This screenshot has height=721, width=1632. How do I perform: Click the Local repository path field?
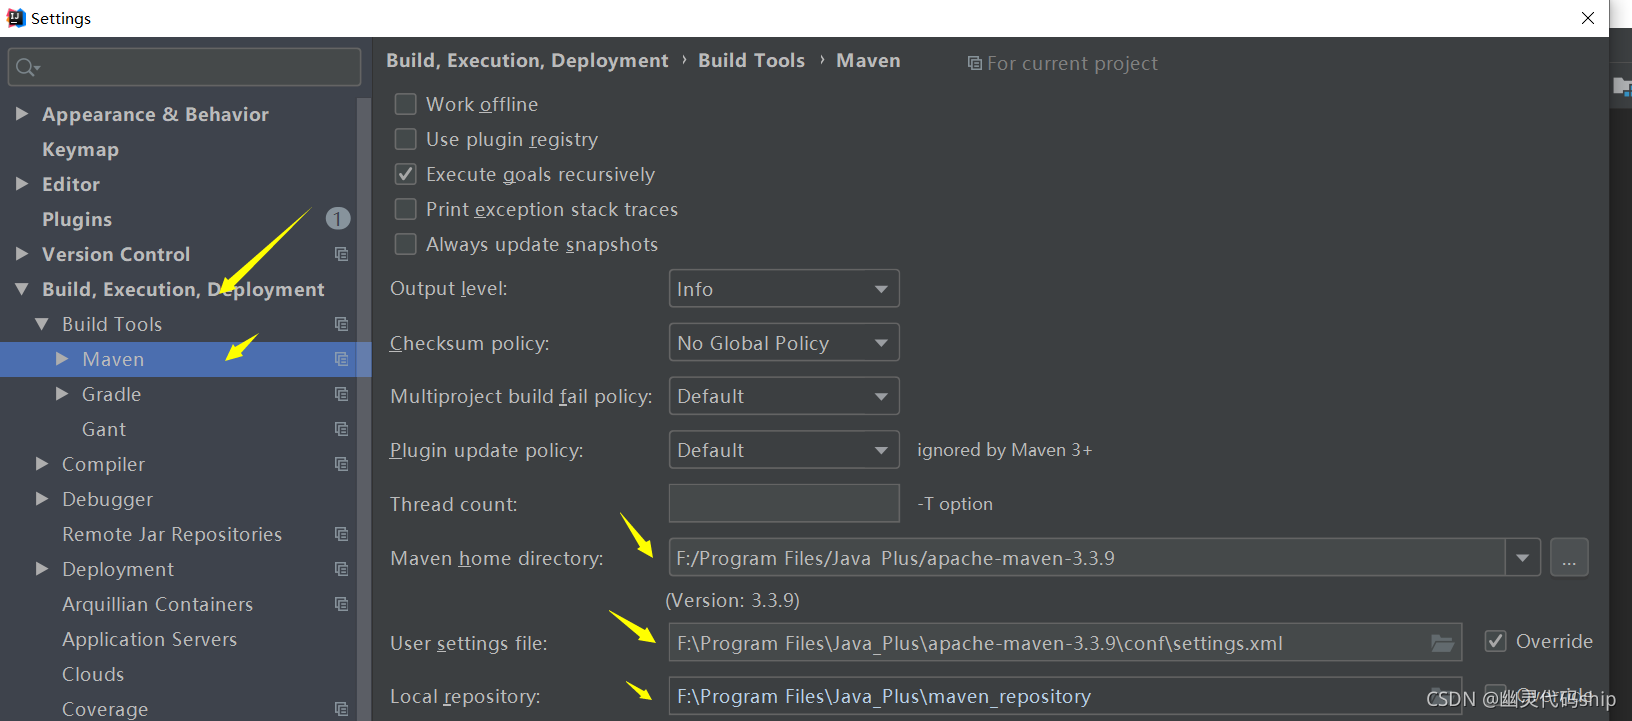pos(1065,696)
